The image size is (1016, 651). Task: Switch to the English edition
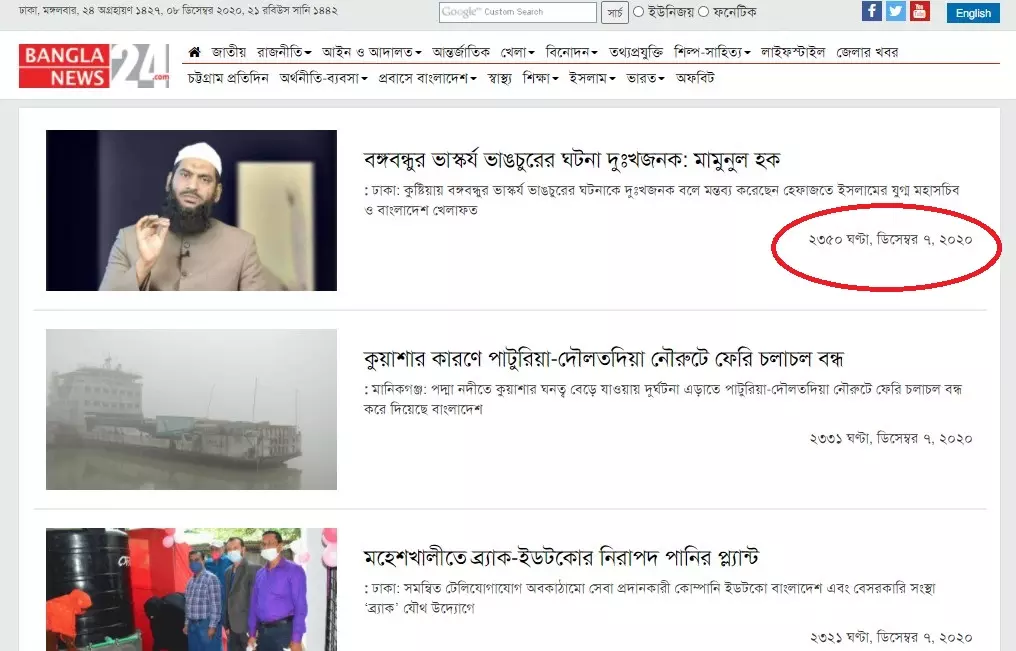(x=973, y=13)
